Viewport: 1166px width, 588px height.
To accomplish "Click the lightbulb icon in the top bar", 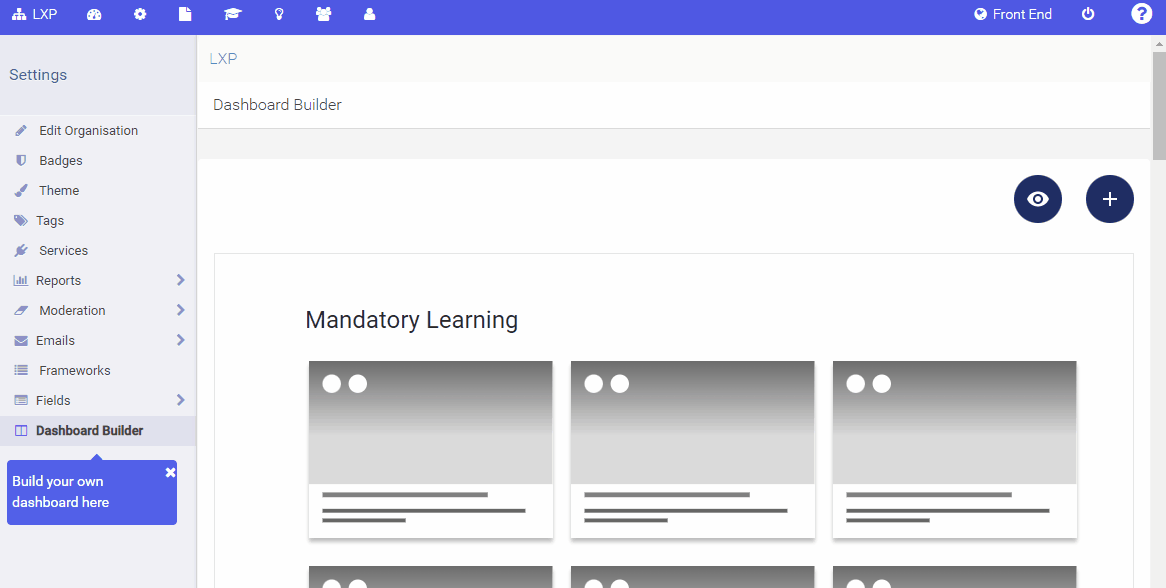I will point(278,14).
